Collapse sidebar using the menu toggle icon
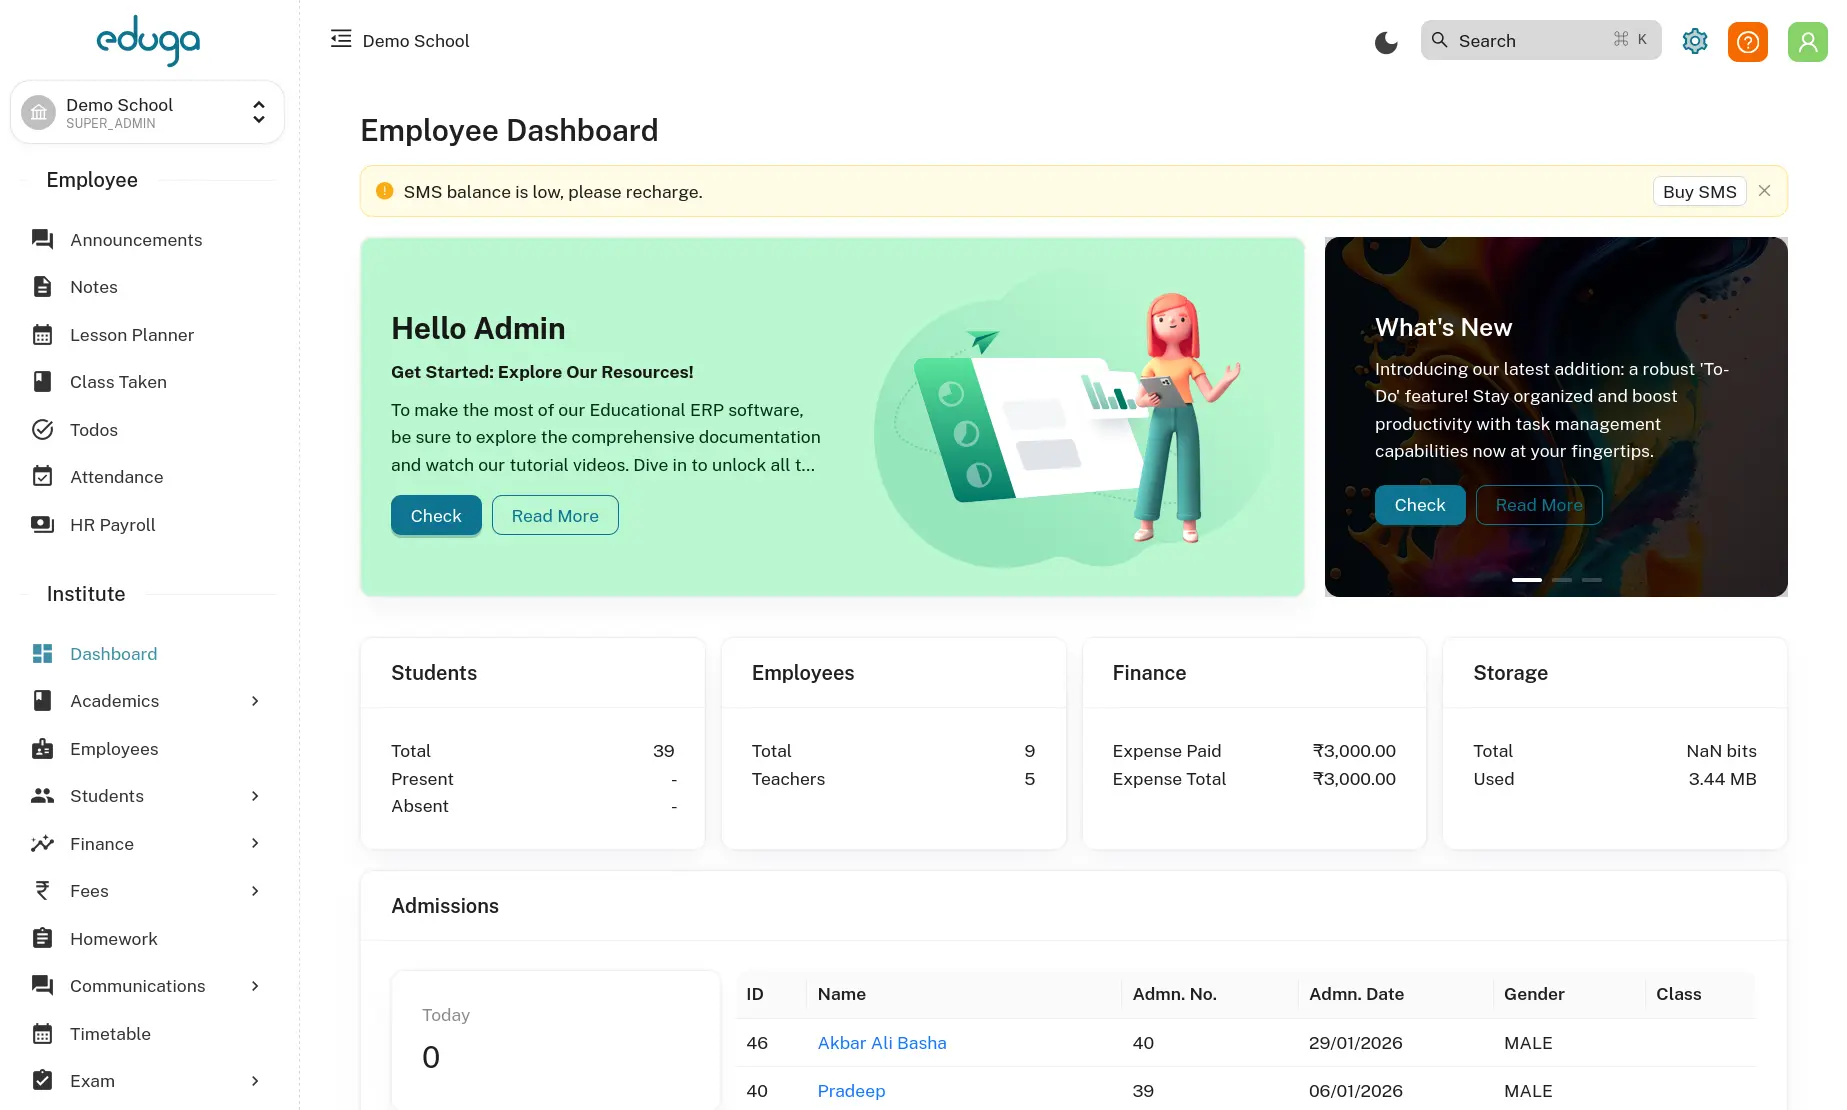 (x=341, y=39)
